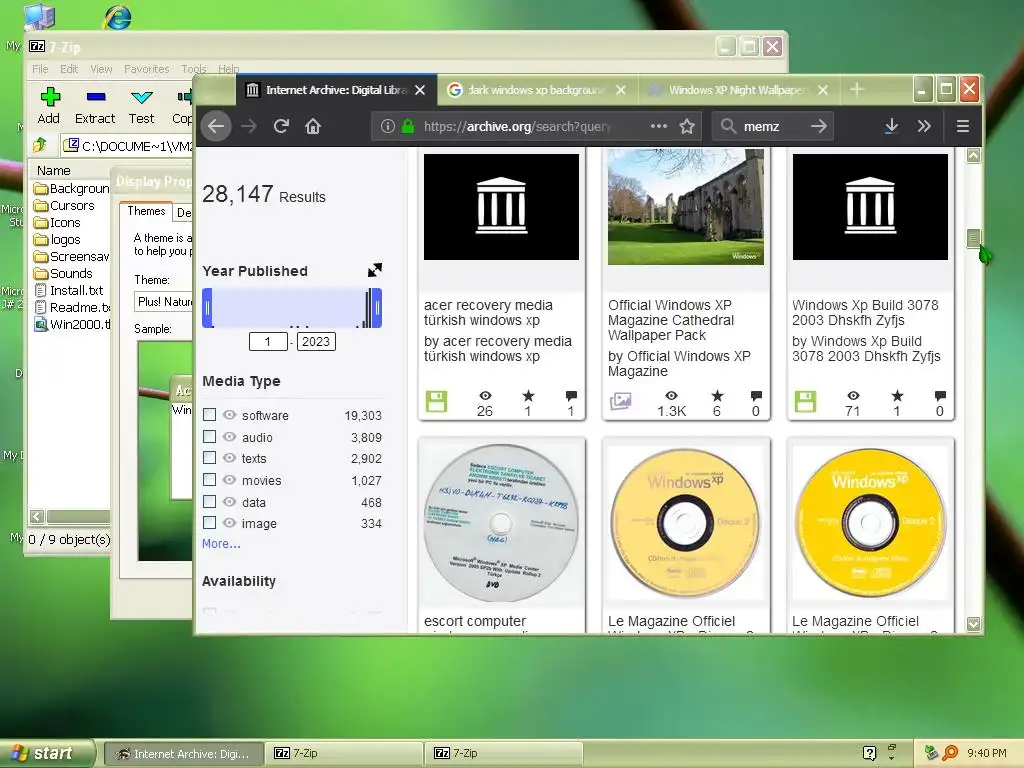Click the forward navigation arrow

point(249,126)
